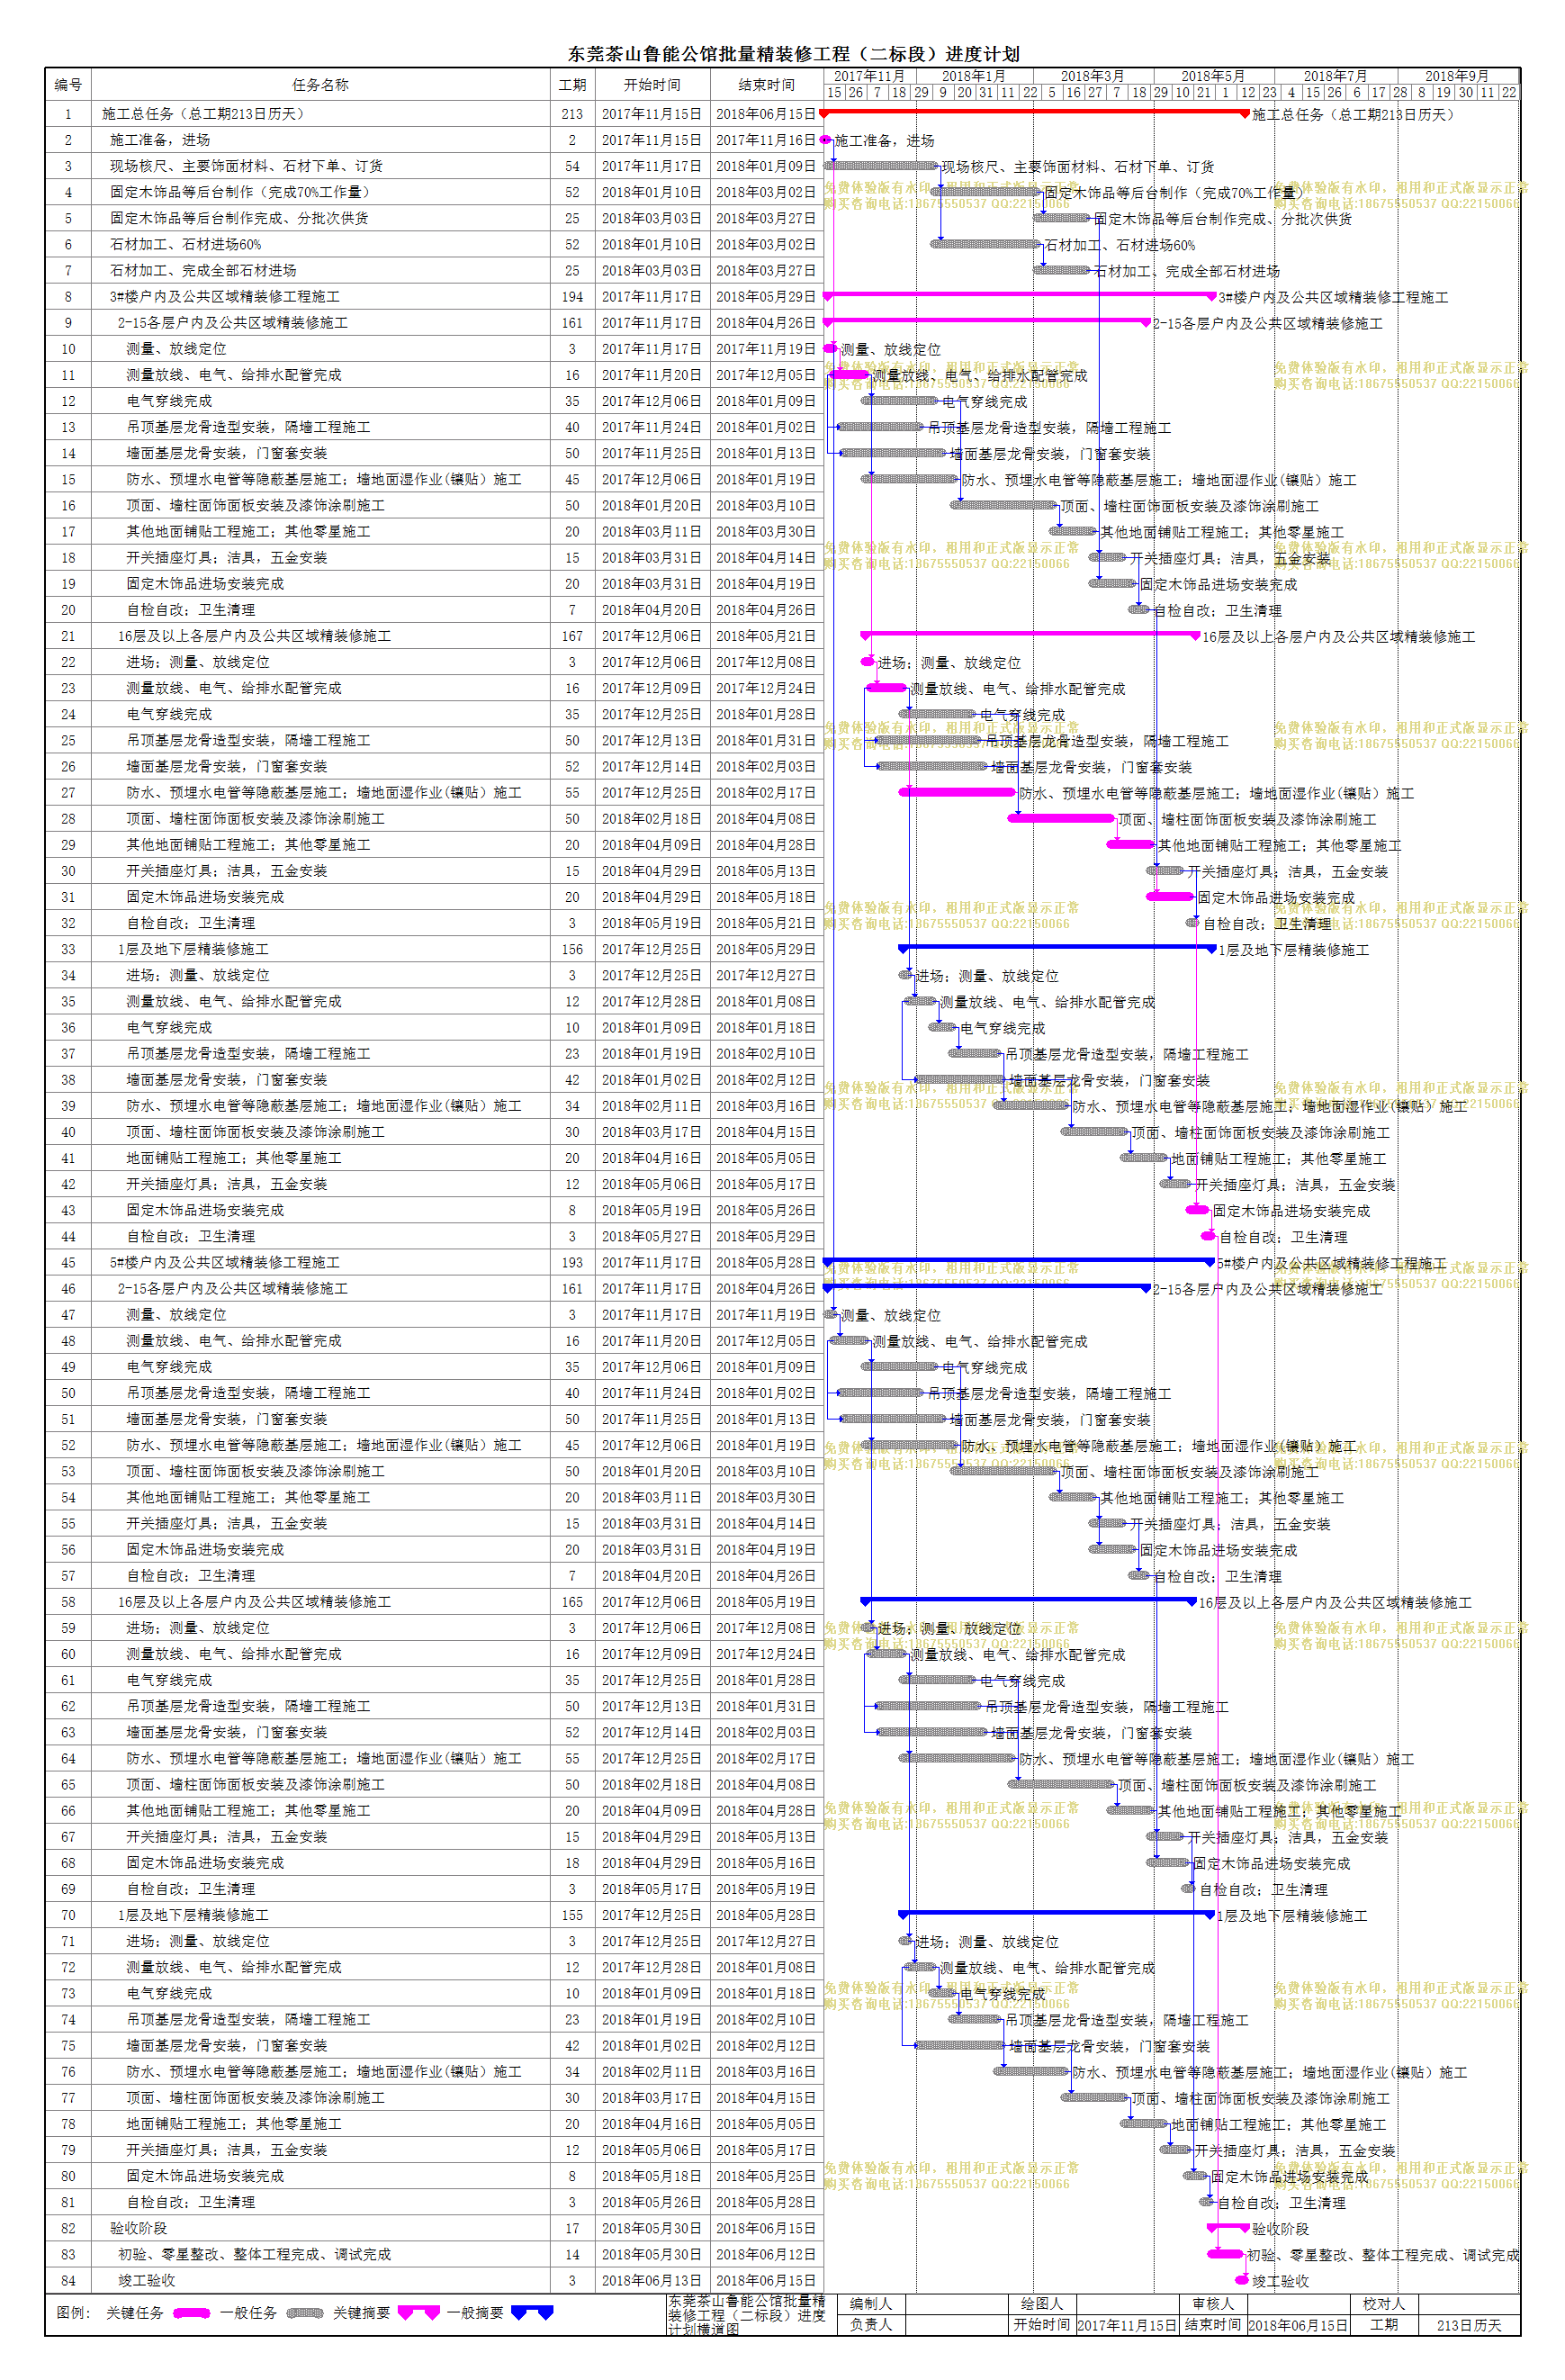The image size is (1565, 2380).
Task: Select task name 石材加工、石材进场60% in row 6
Action: point(186,244)
